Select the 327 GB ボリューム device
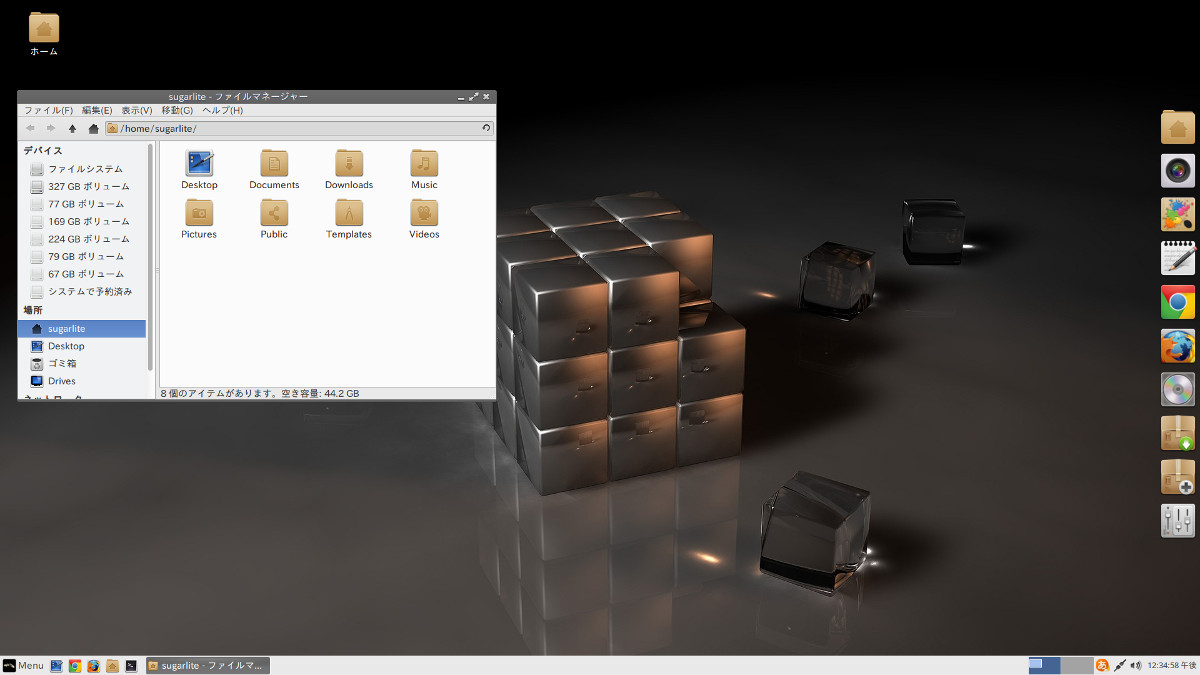The image size is (1200, 675). point(83,186)
